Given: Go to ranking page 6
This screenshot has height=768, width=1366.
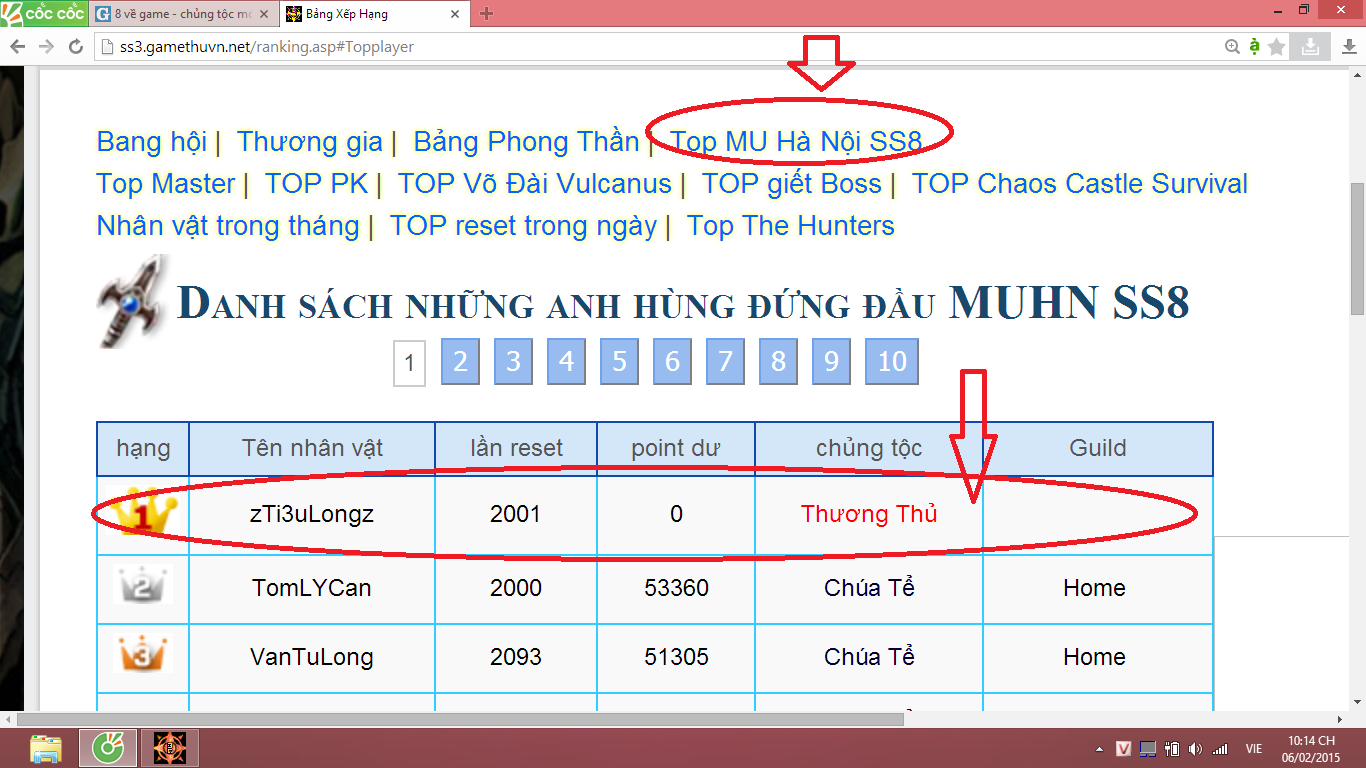Looking at the screenshot, I should coord(672,362).
